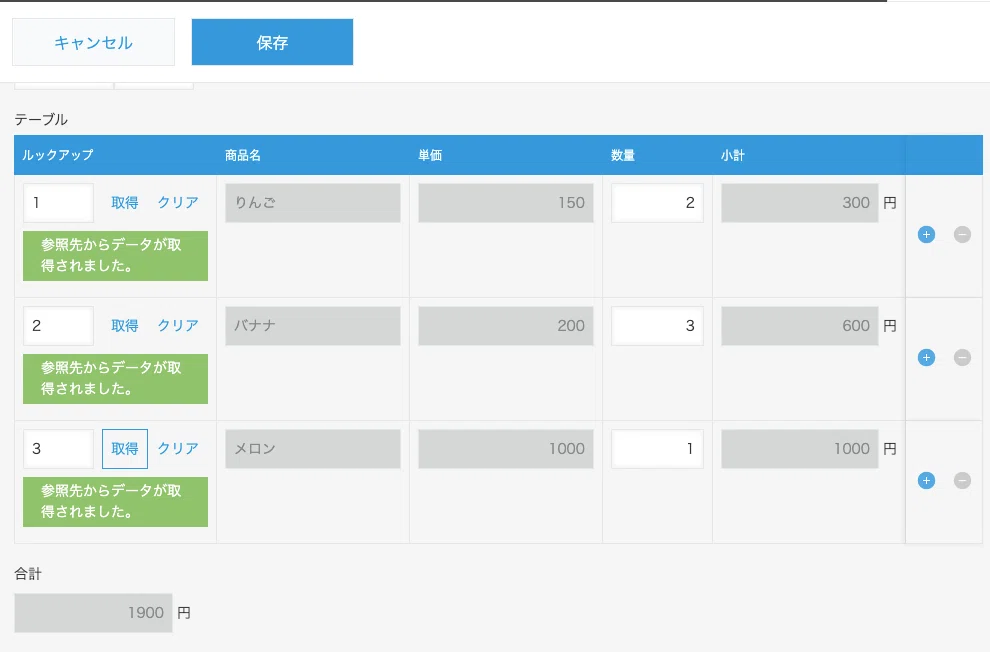Image resolution: width=990 pixels, height=652 pixels.
Task: Focus the lookup field containing 3
Action: tap(59, 449)
